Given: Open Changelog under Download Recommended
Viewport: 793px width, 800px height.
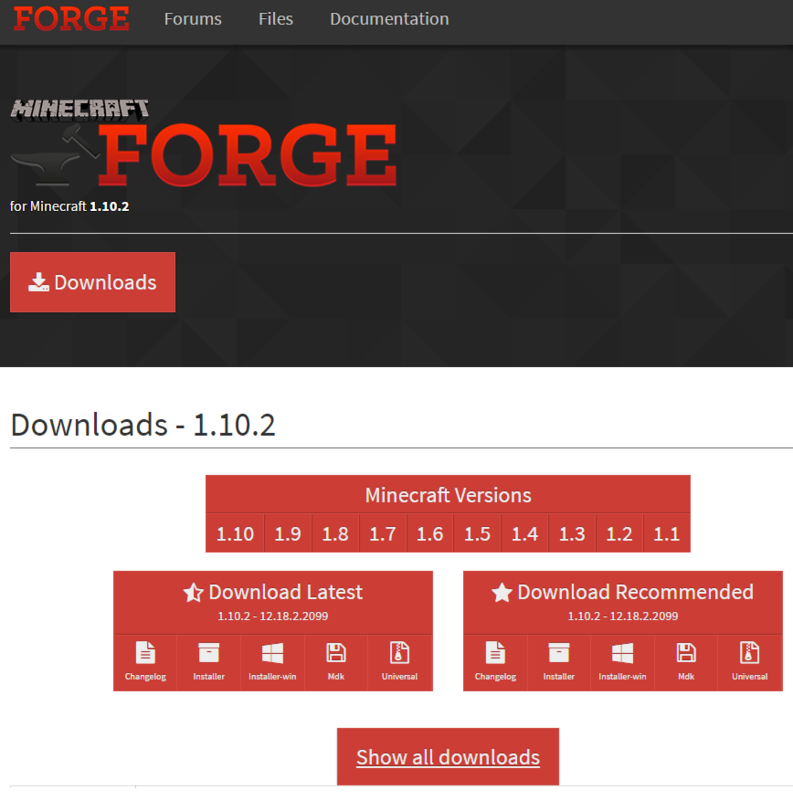Looking at the screenshot, I should (x=495, y=662).
